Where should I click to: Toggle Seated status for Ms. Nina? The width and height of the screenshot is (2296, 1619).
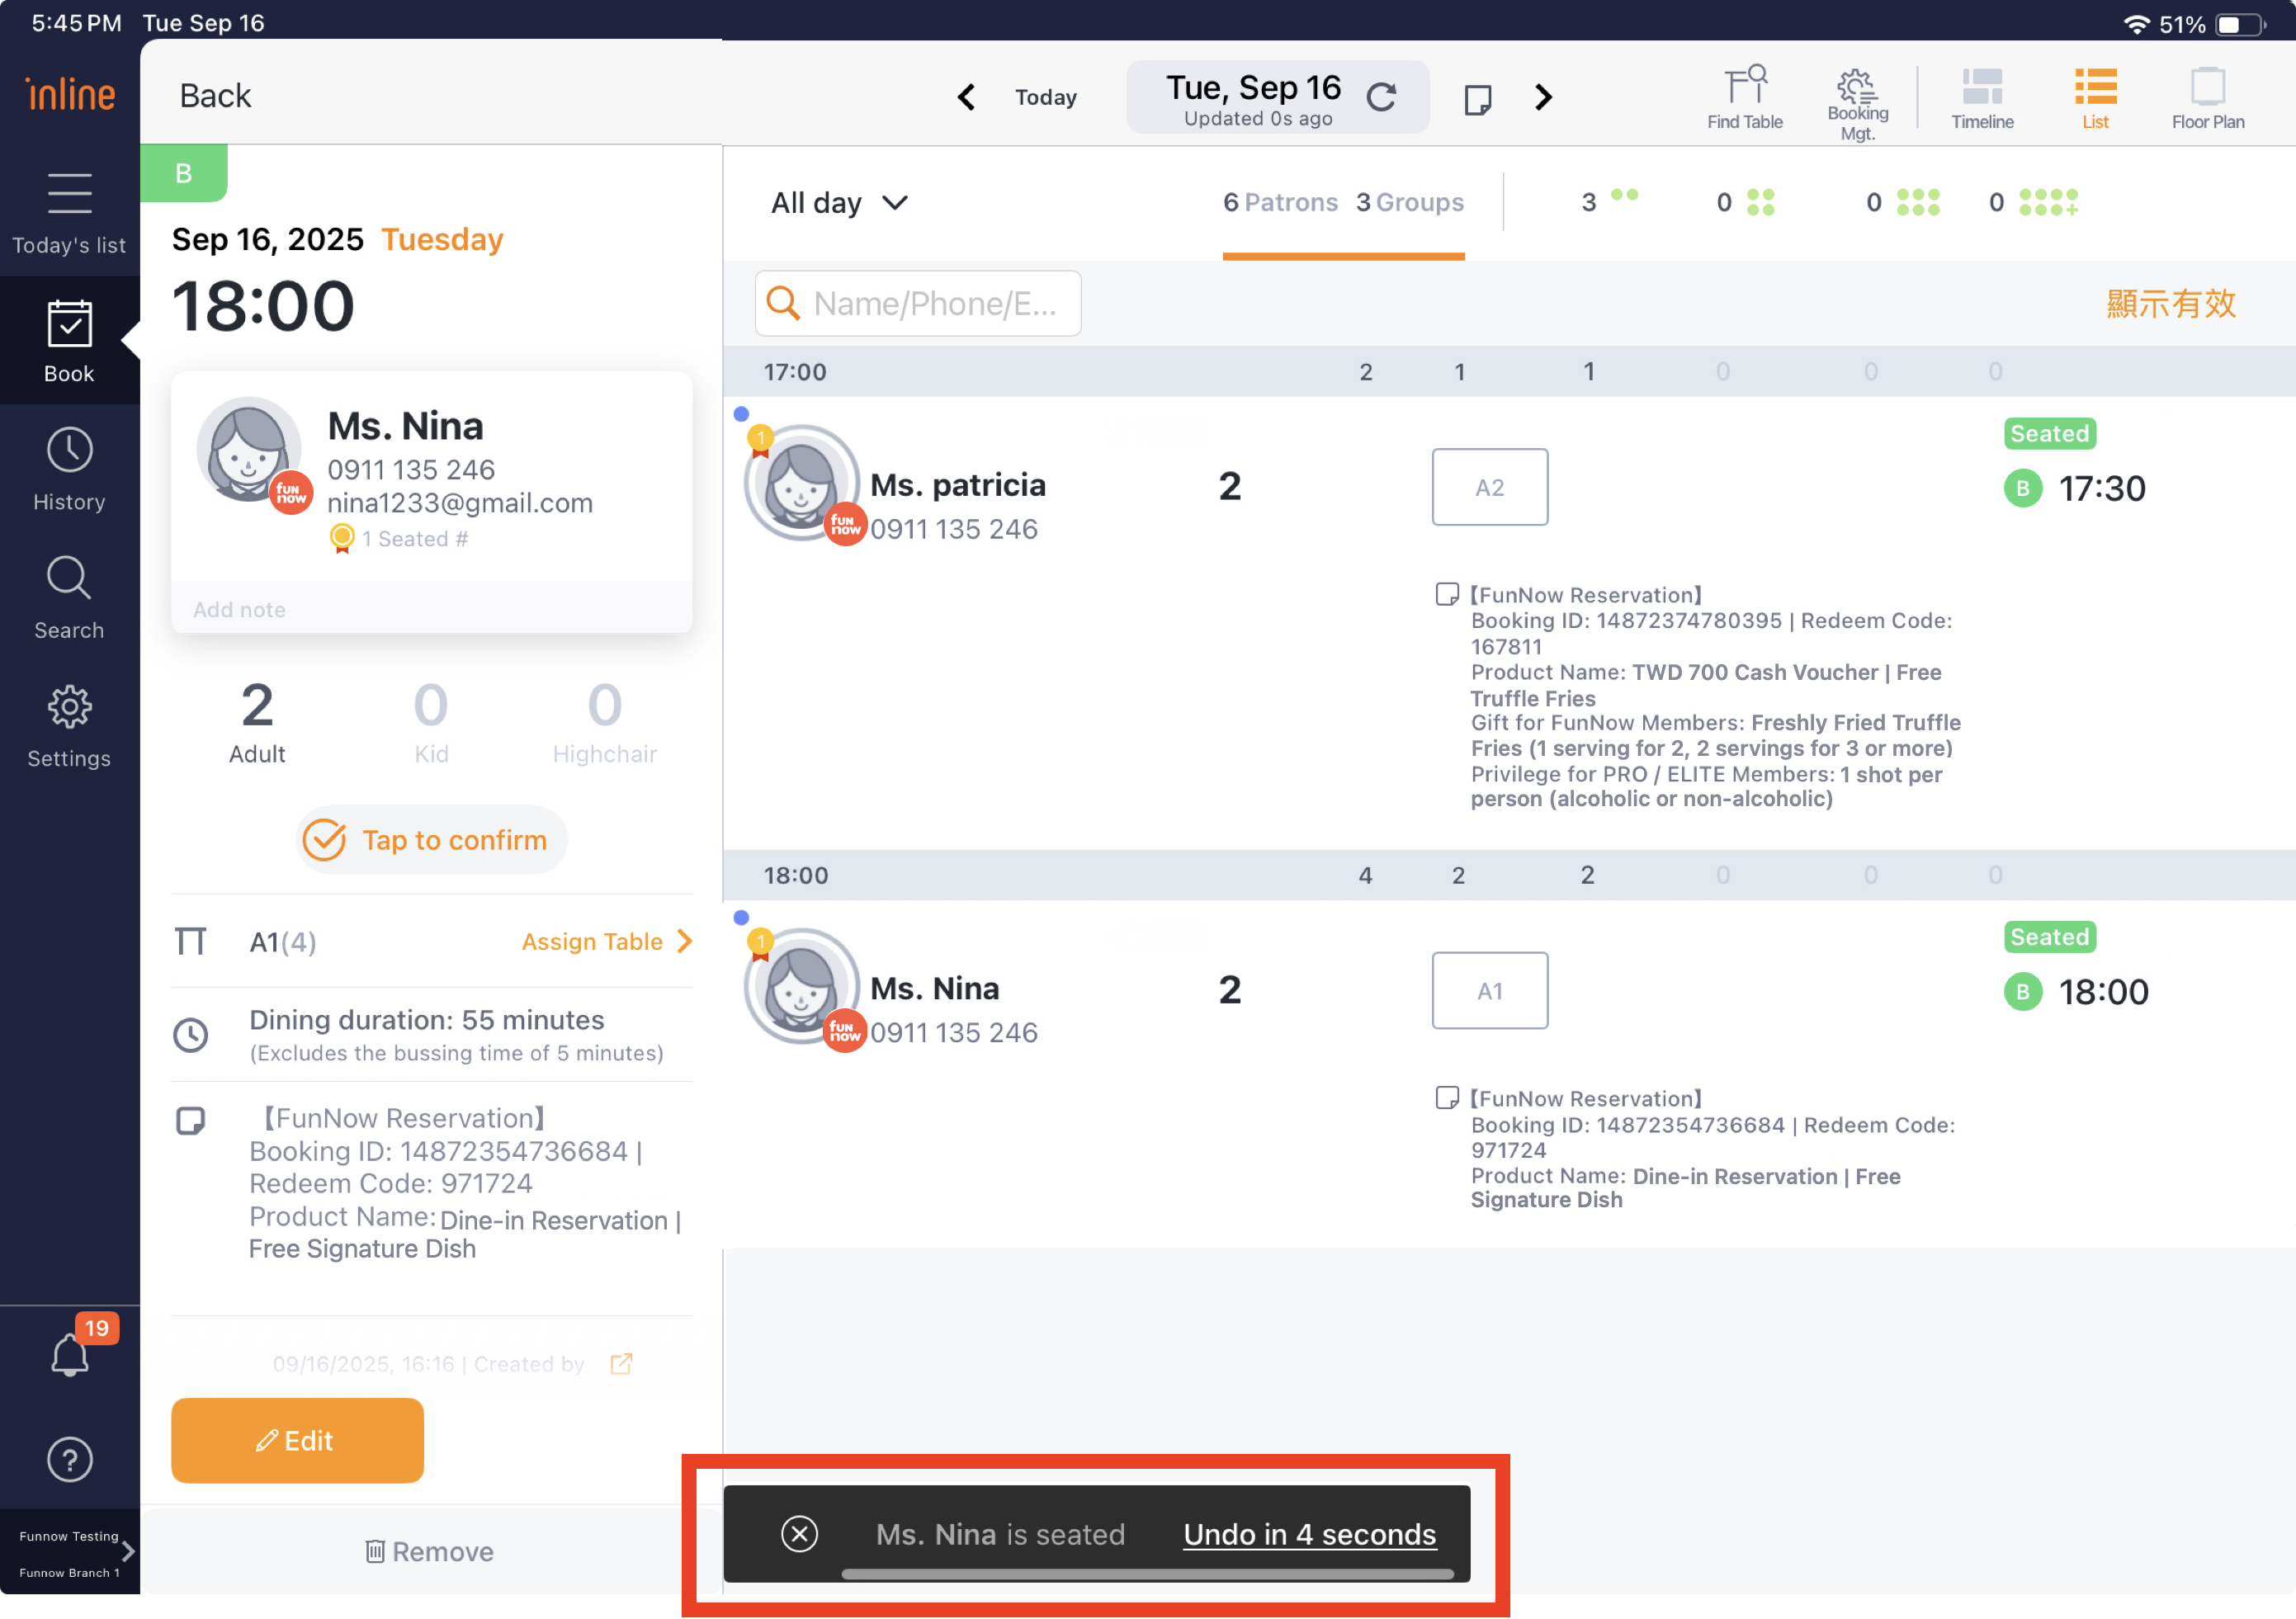click(2049, 937)
